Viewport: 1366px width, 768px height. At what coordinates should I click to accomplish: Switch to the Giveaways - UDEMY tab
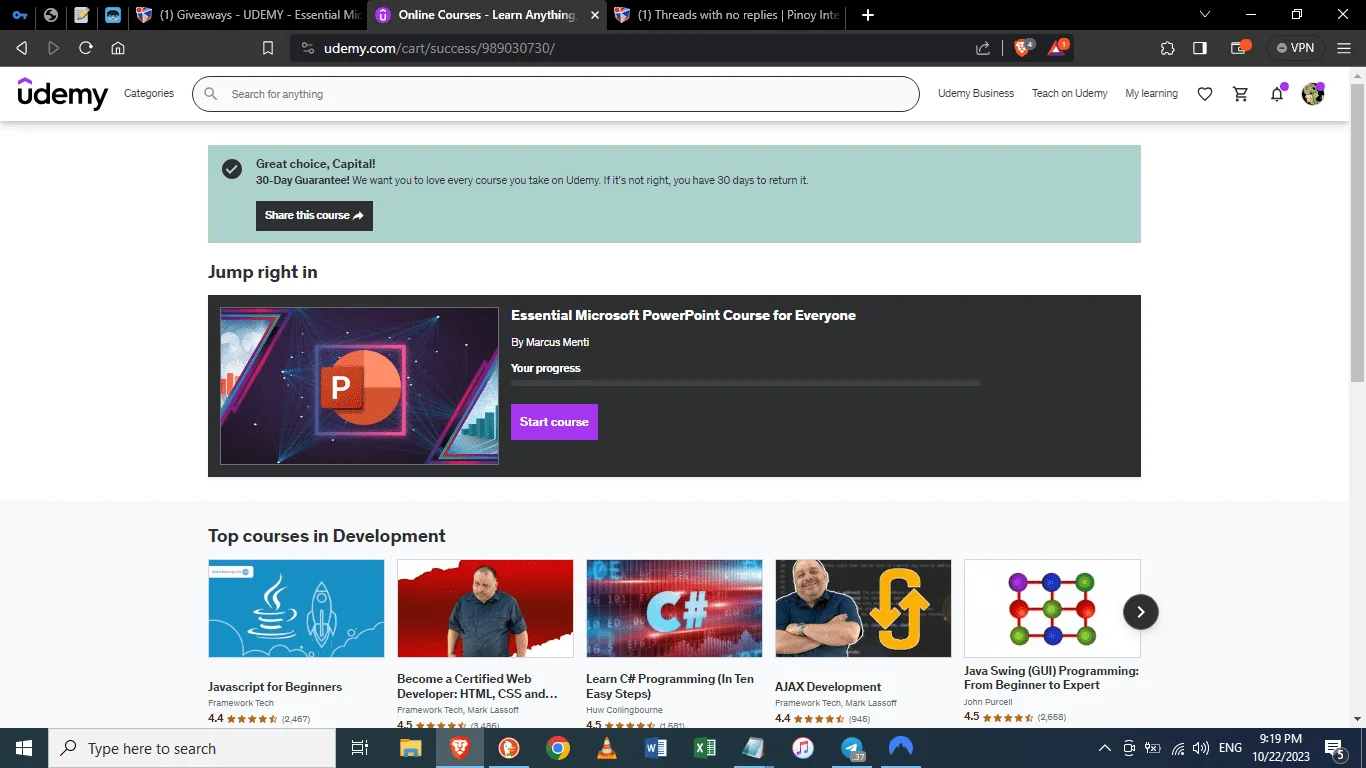(x=248, y=15)
